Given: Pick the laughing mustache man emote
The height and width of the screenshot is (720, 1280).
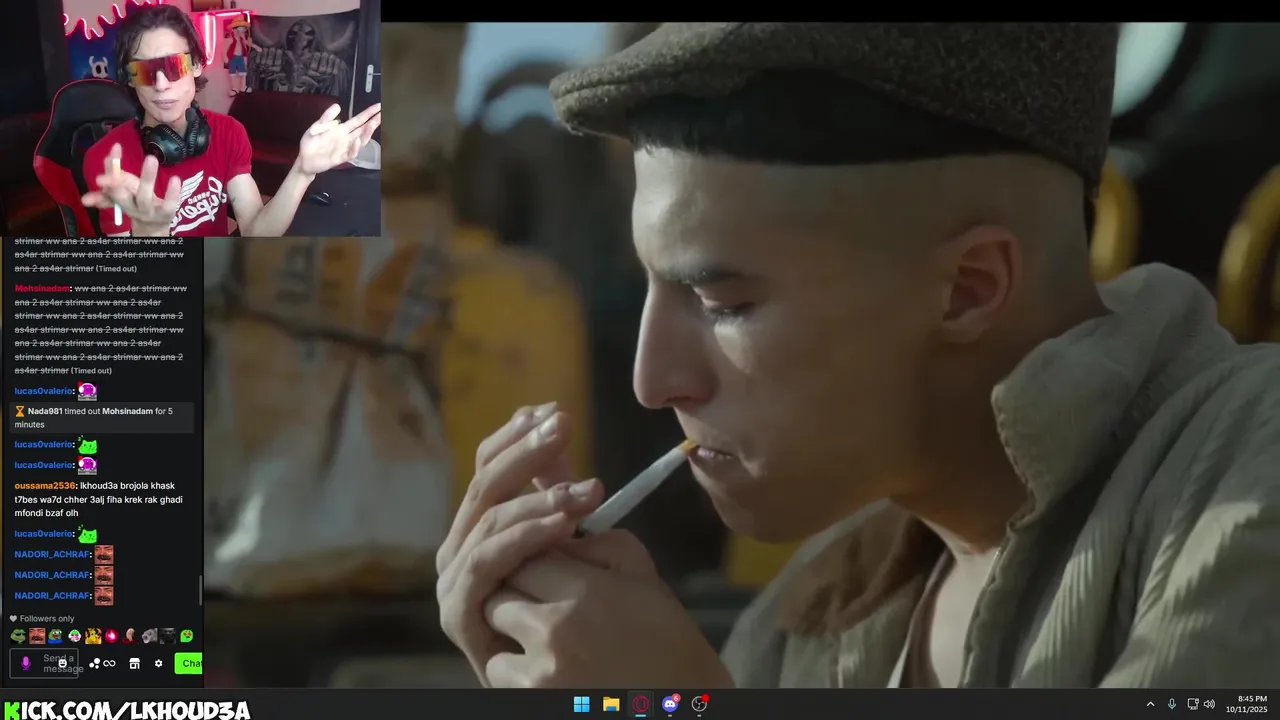Looking at the screenshot, I should pyautogui.click(x=37, y=635).
